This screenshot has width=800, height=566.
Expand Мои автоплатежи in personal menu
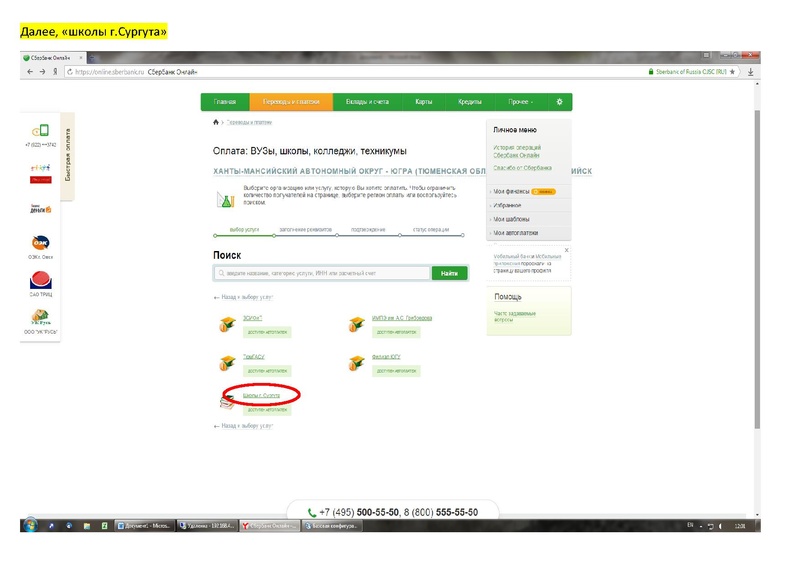[x=515, y=232]
